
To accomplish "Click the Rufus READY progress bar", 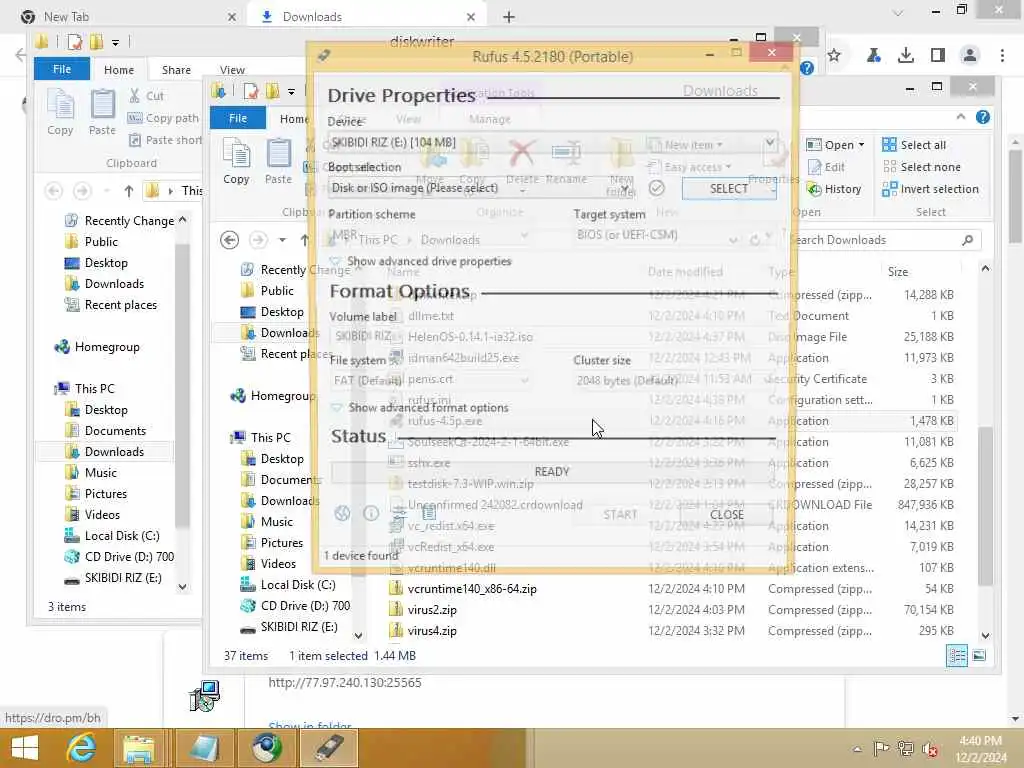I will [x=552, y=472].
